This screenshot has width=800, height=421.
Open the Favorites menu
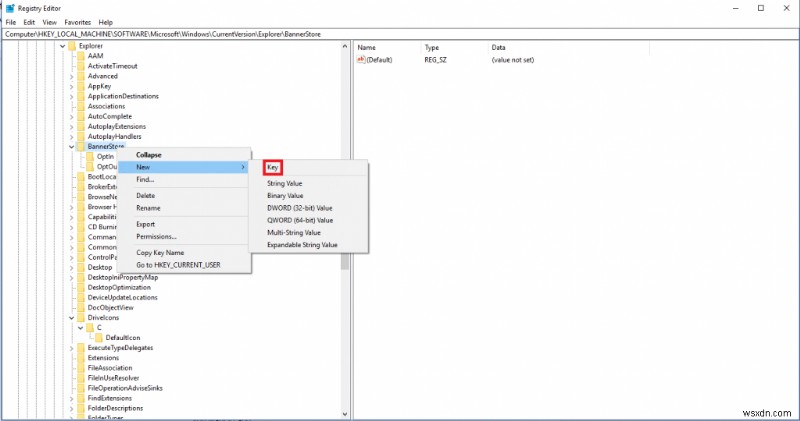point(78,22)
